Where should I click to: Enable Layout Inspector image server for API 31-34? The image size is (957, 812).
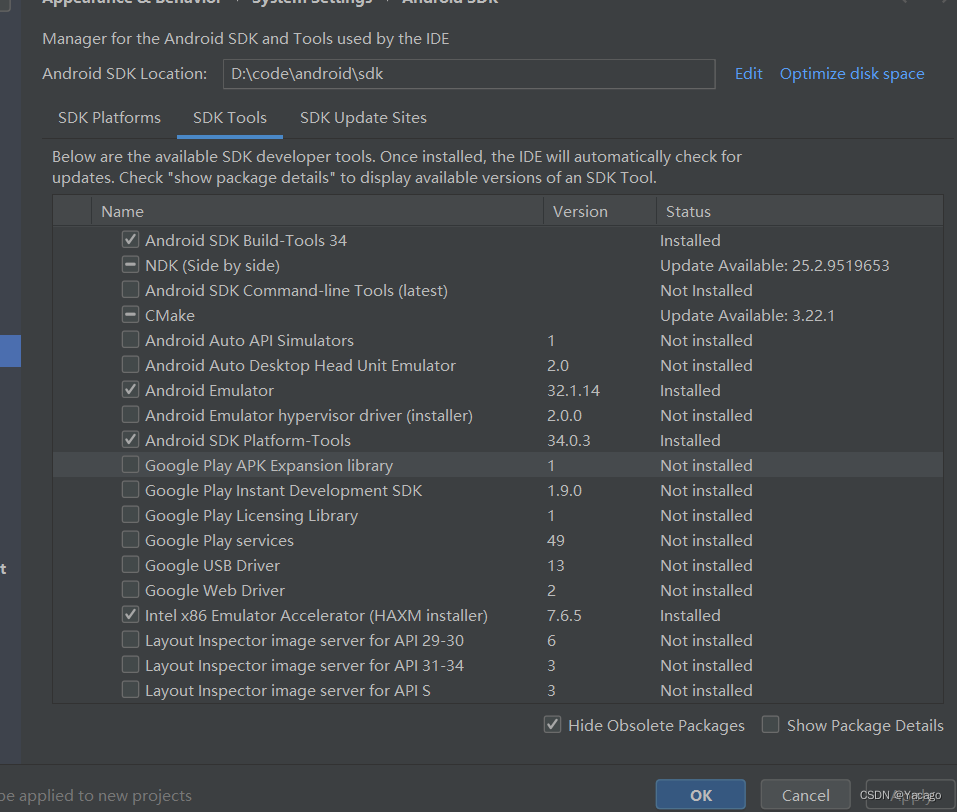coord(130,665)
